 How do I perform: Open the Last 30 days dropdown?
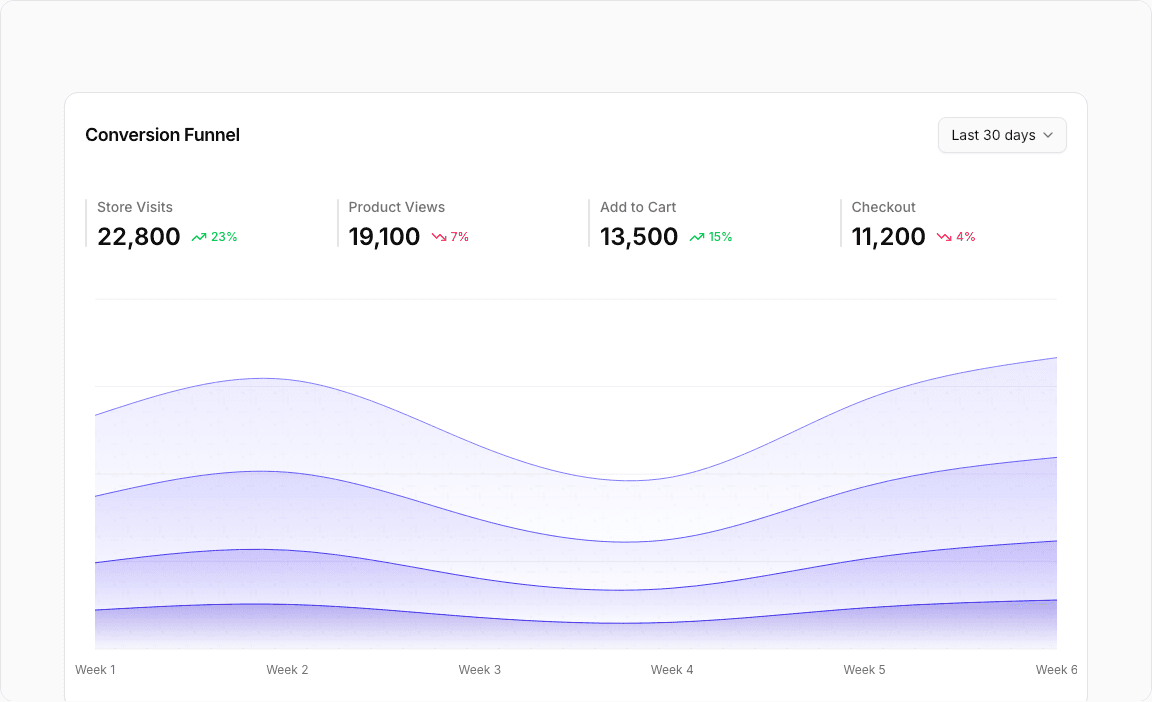pyautogui.click(x=1001, y=135)
